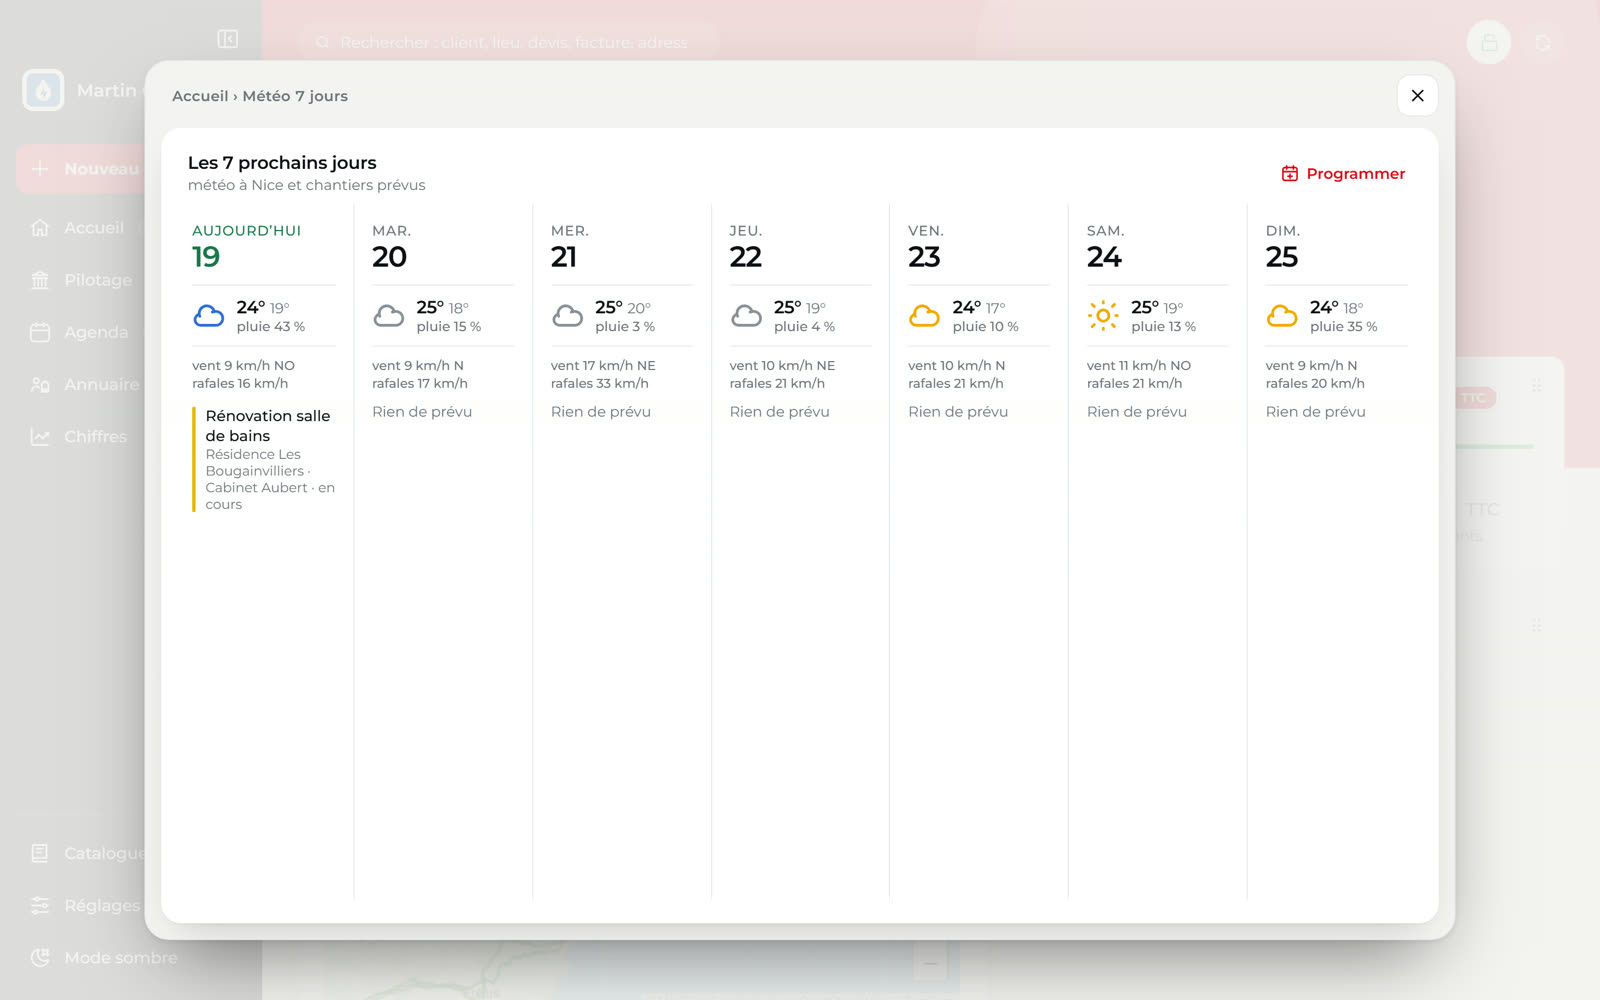This screenshot has height=1000, width=1600.
Task: Close the Météo 7 jours dialog
Action: click(1417, 96)
